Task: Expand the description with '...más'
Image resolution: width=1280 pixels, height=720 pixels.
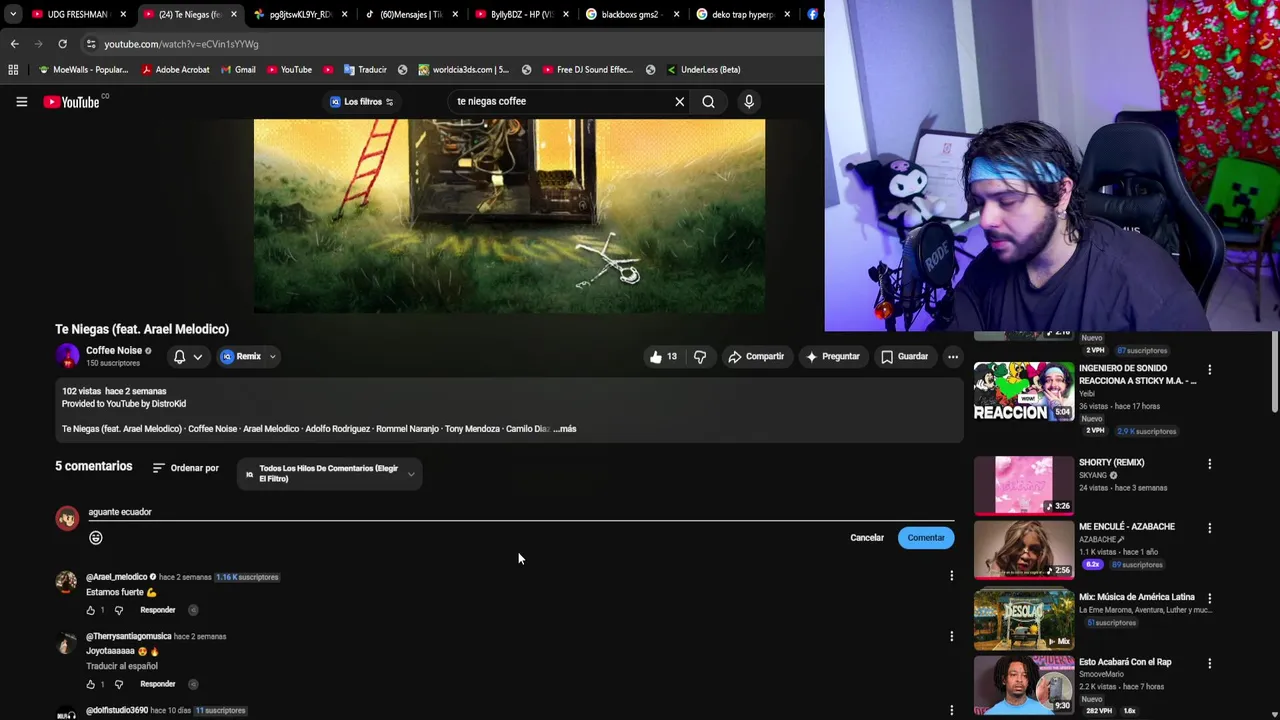Action: click(x=565, y=429)
